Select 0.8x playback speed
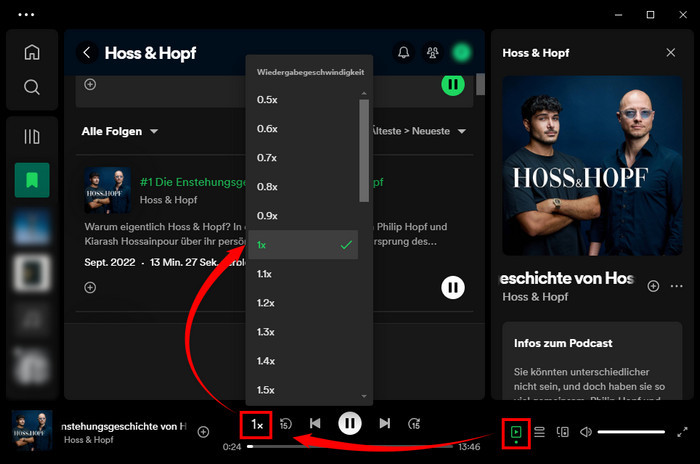 [303, 187]
